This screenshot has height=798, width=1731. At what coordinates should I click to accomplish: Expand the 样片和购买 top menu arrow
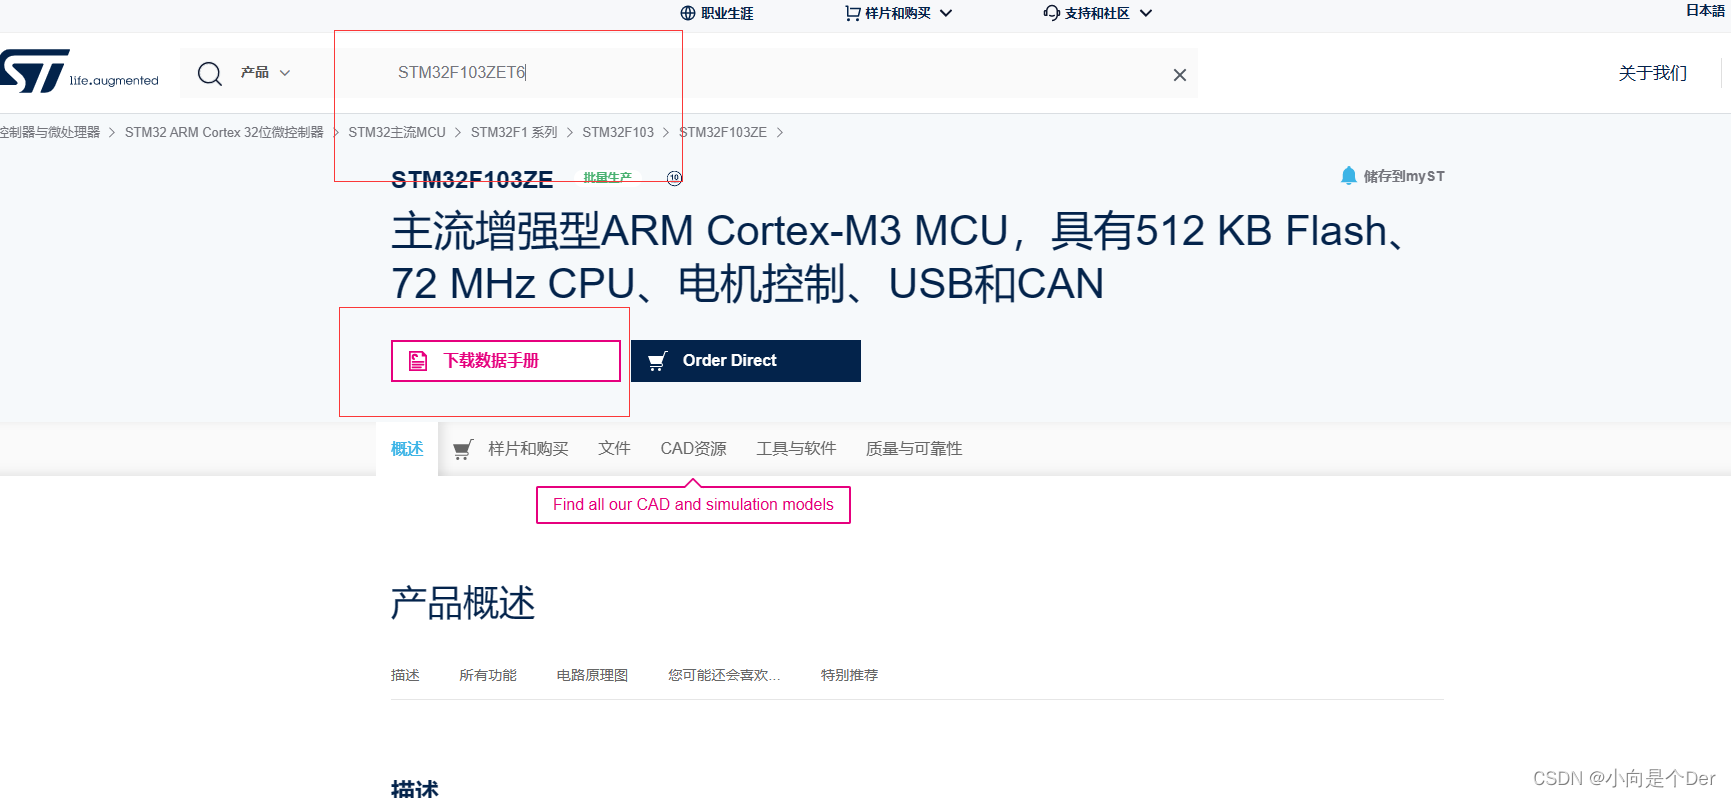tap(946, 13)
